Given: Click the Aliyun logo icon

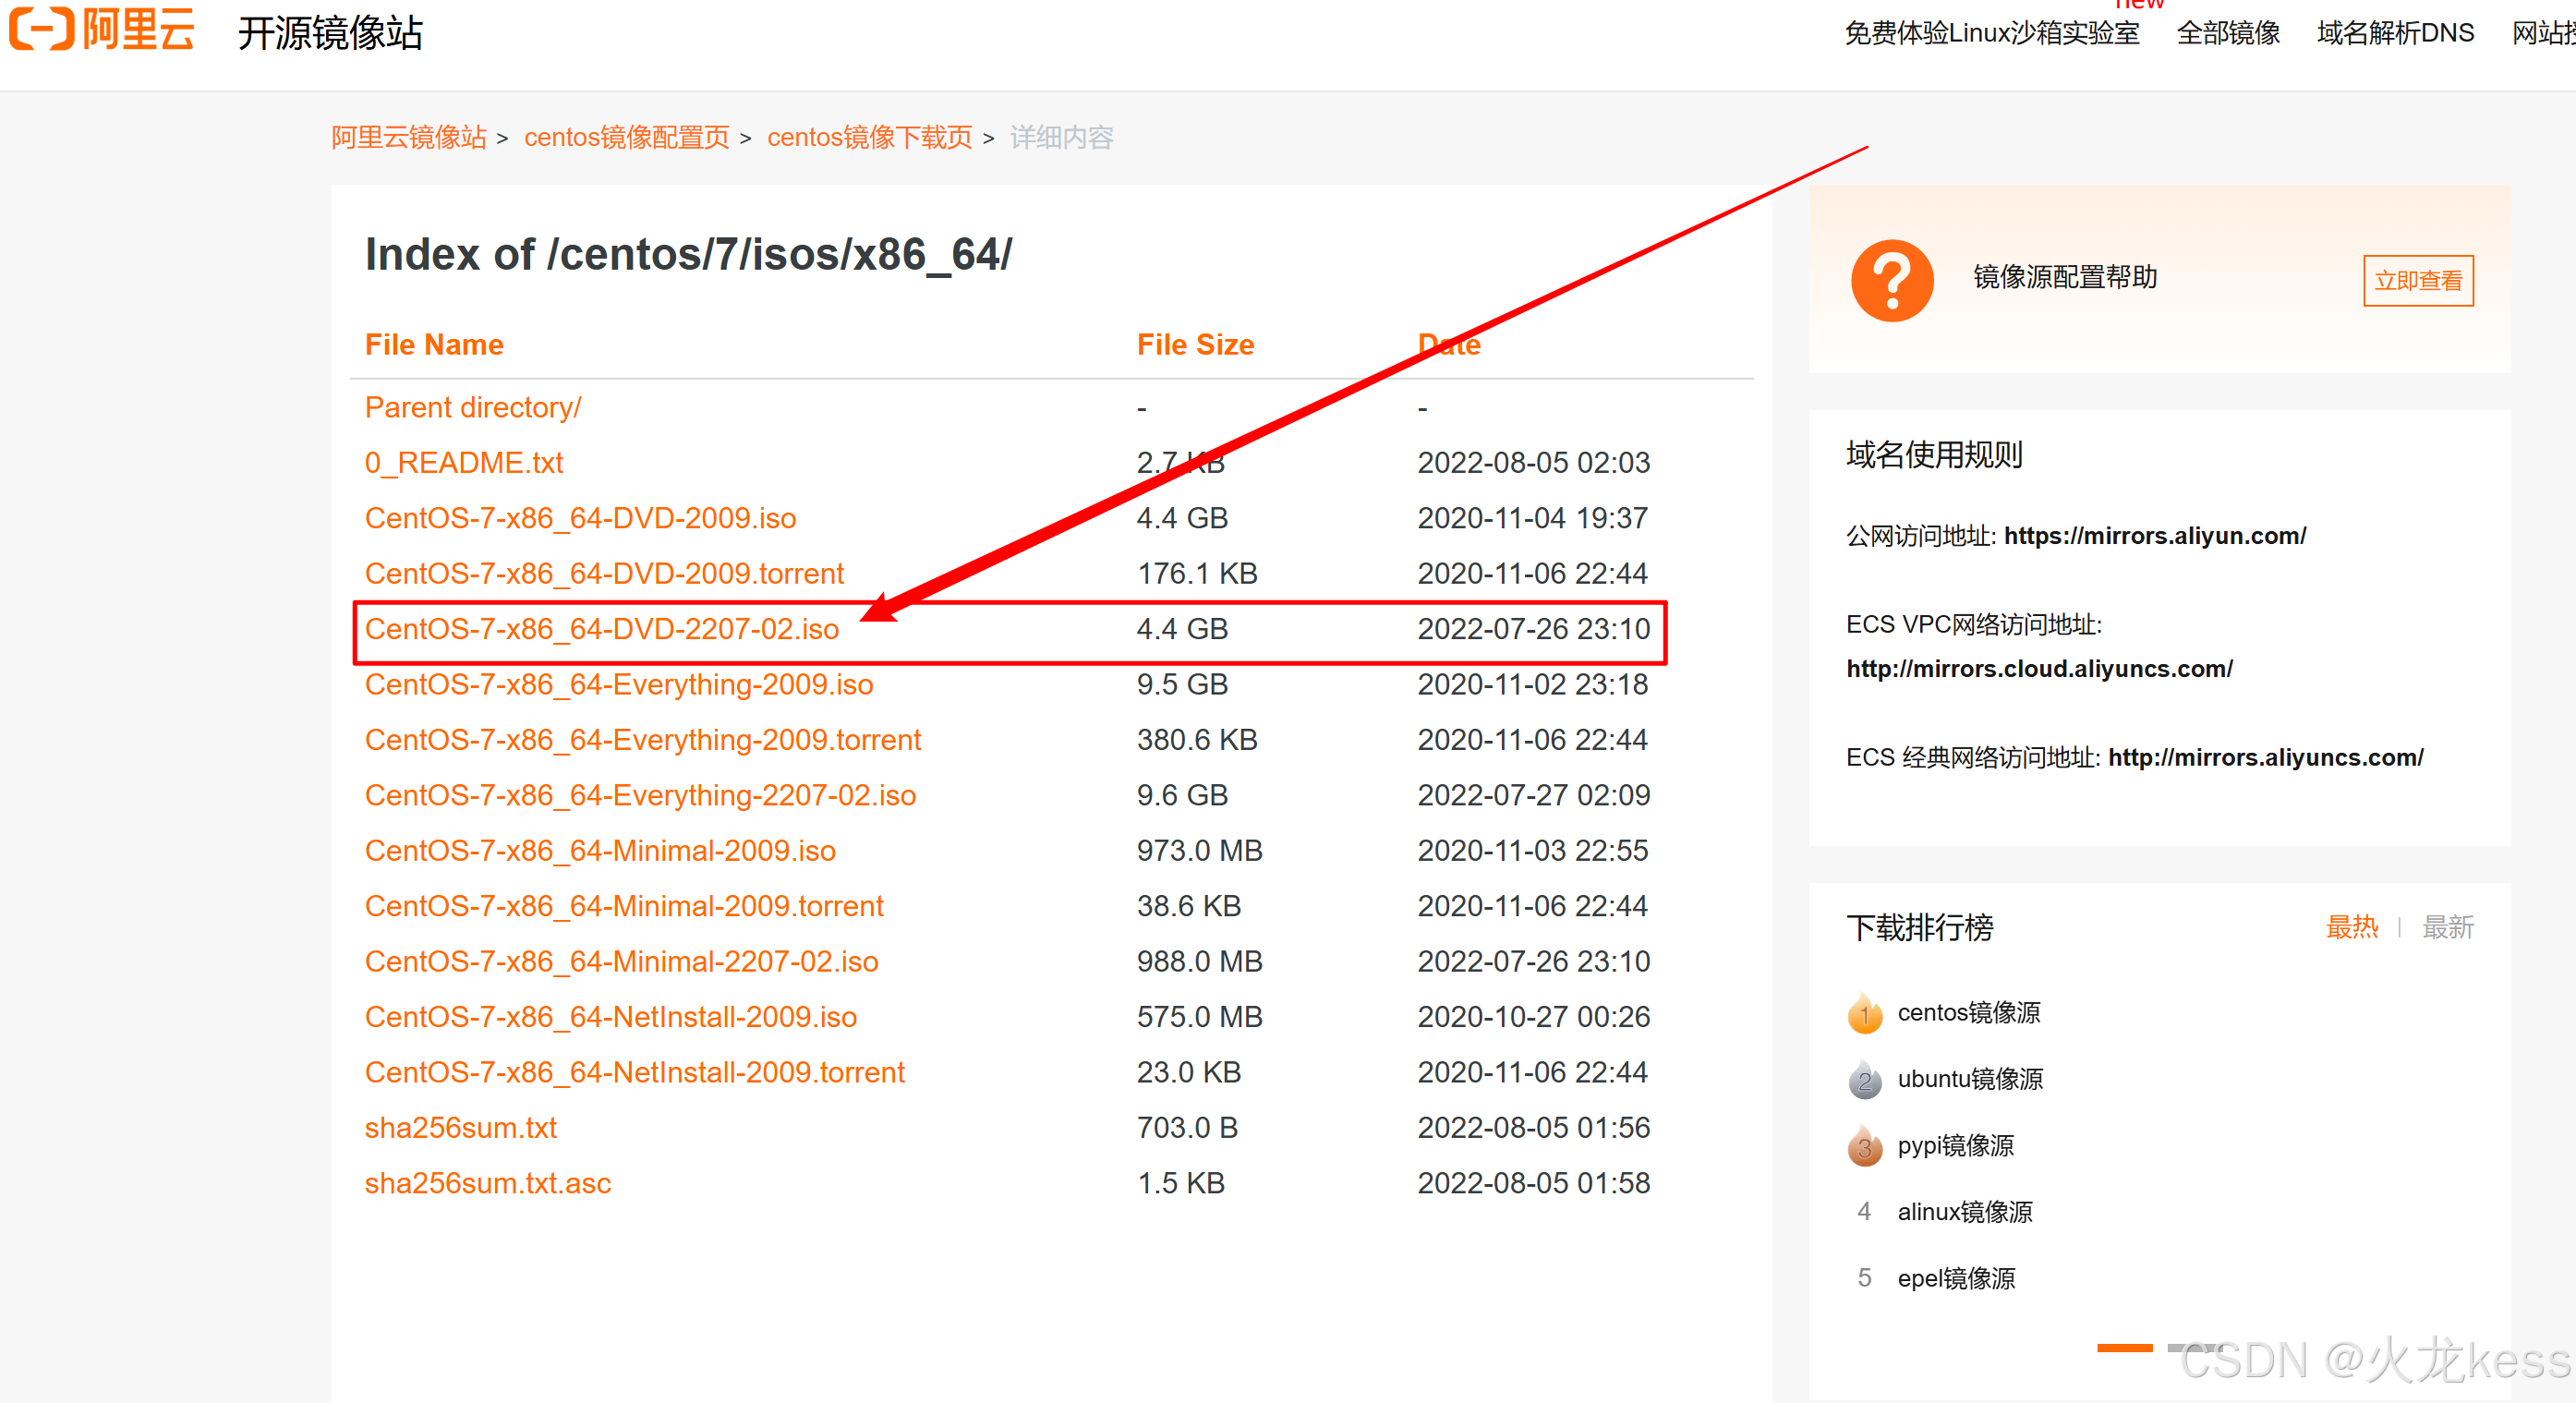Looking at the screenshot, I should 42,28.
